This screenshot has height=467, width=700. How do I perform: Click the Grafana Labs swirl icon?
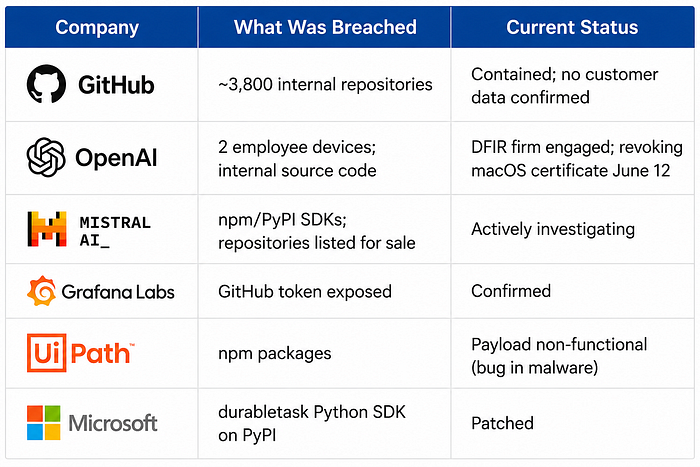[x=42, y=291]
